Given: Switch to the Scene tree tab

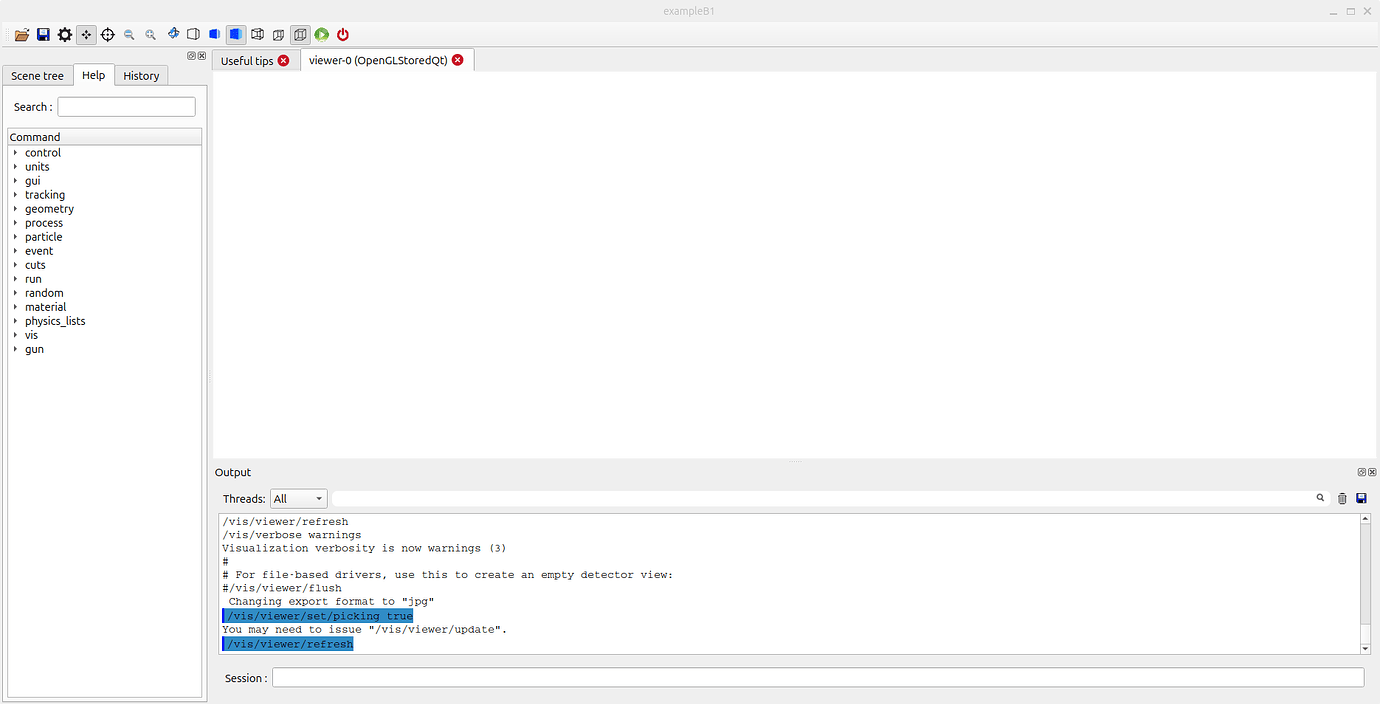Looking at the screenshot, I should click(x=37, y=75).
